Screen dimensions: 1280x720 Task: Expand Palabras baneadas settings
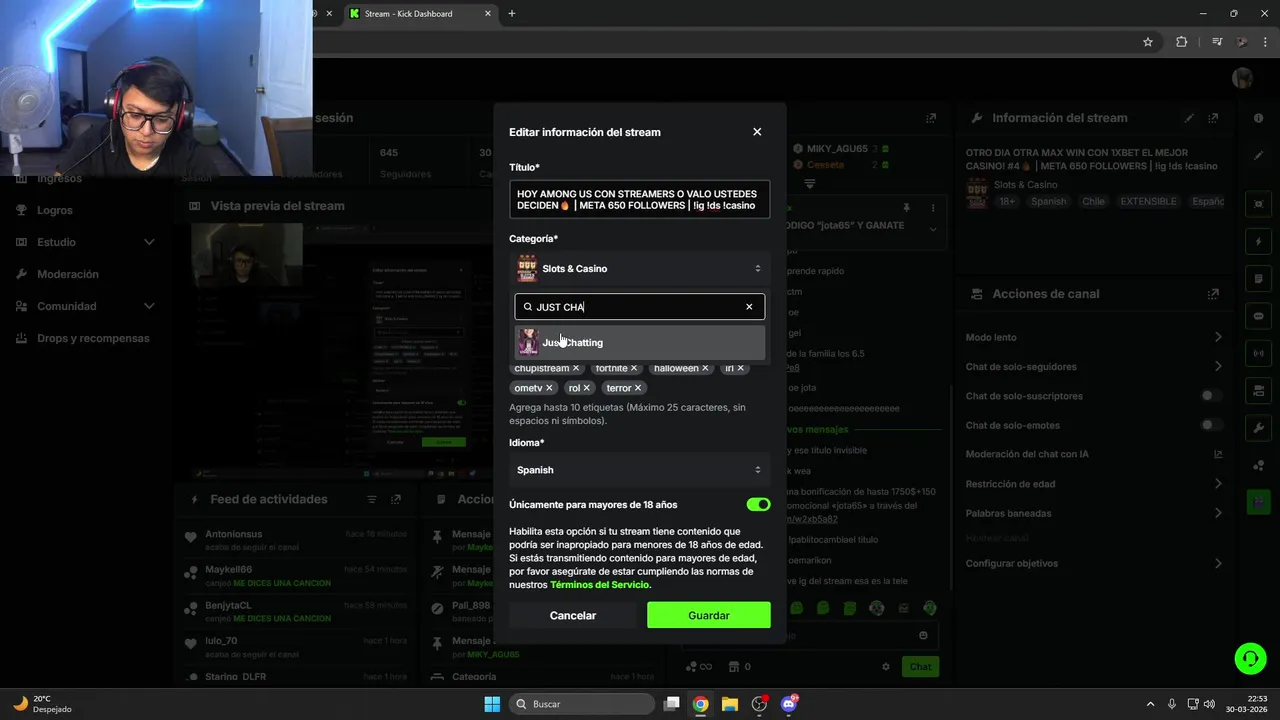tap(1218, 513)
